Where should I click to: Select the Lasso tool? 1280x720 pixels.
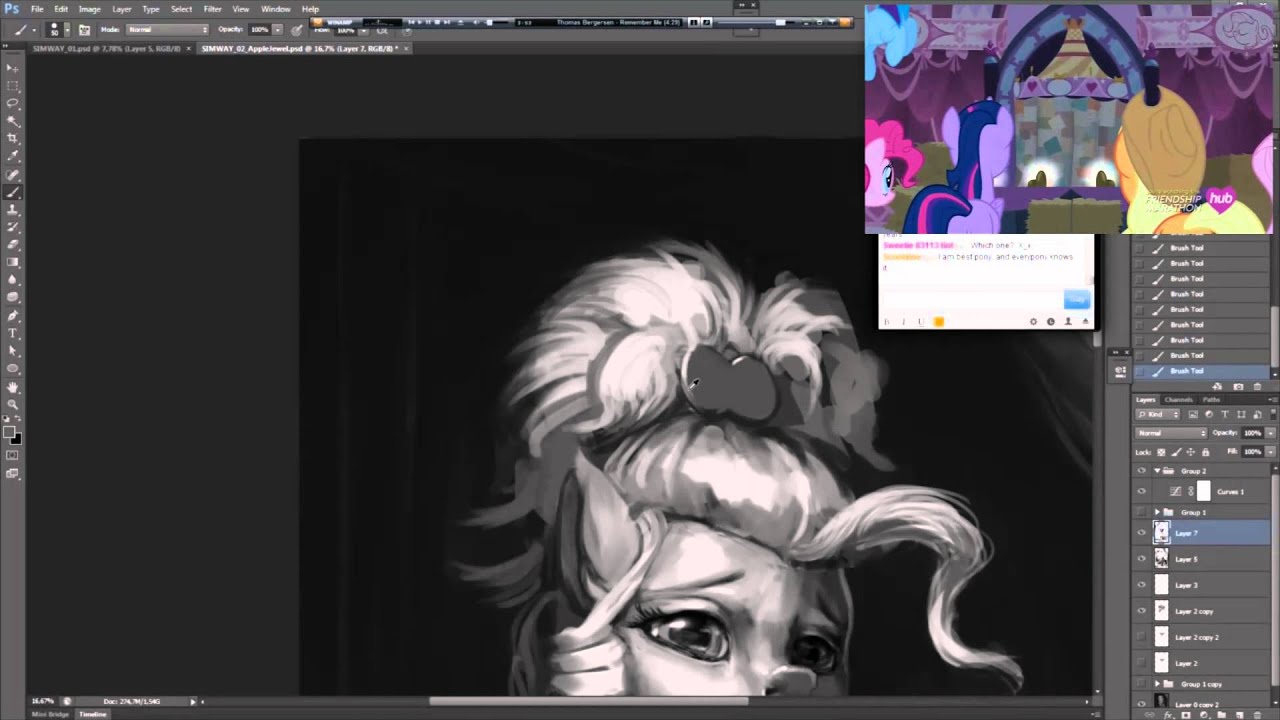[13, 103]
